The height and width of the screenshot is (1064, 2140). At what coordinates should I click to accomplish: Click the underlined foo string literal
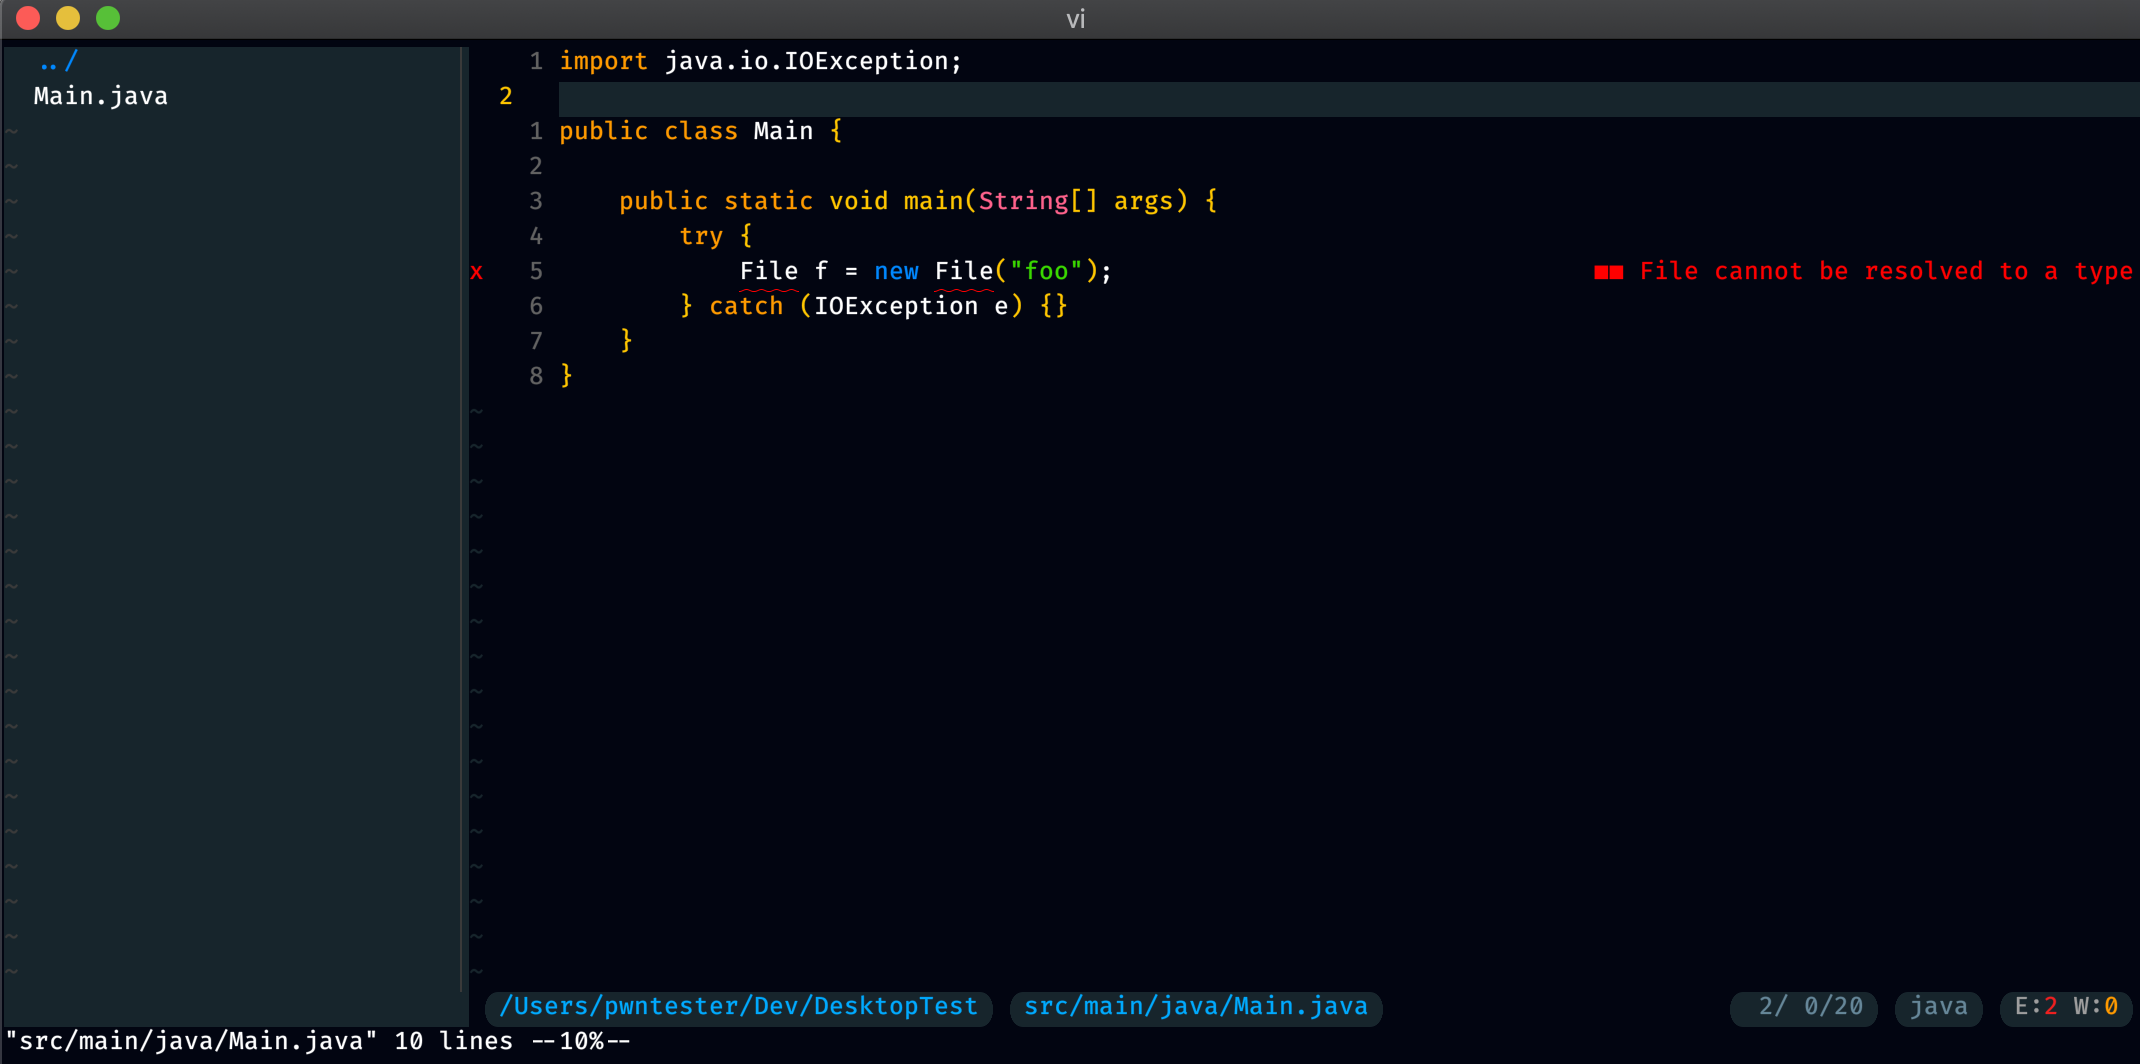tap(1045, 270)
